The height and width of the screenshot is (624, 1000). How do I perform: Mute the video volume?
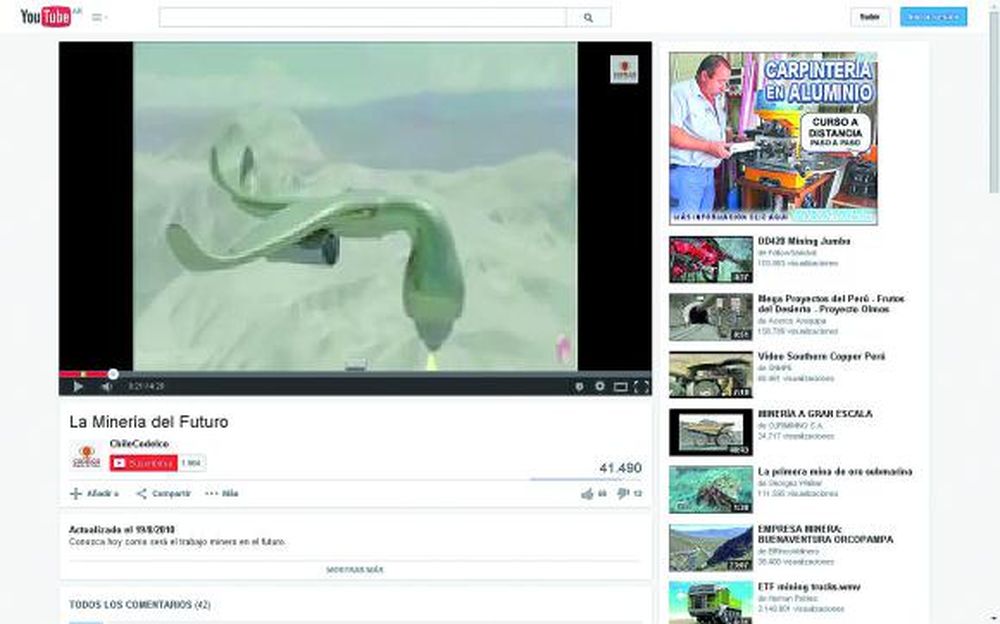[x=106, y=386]
